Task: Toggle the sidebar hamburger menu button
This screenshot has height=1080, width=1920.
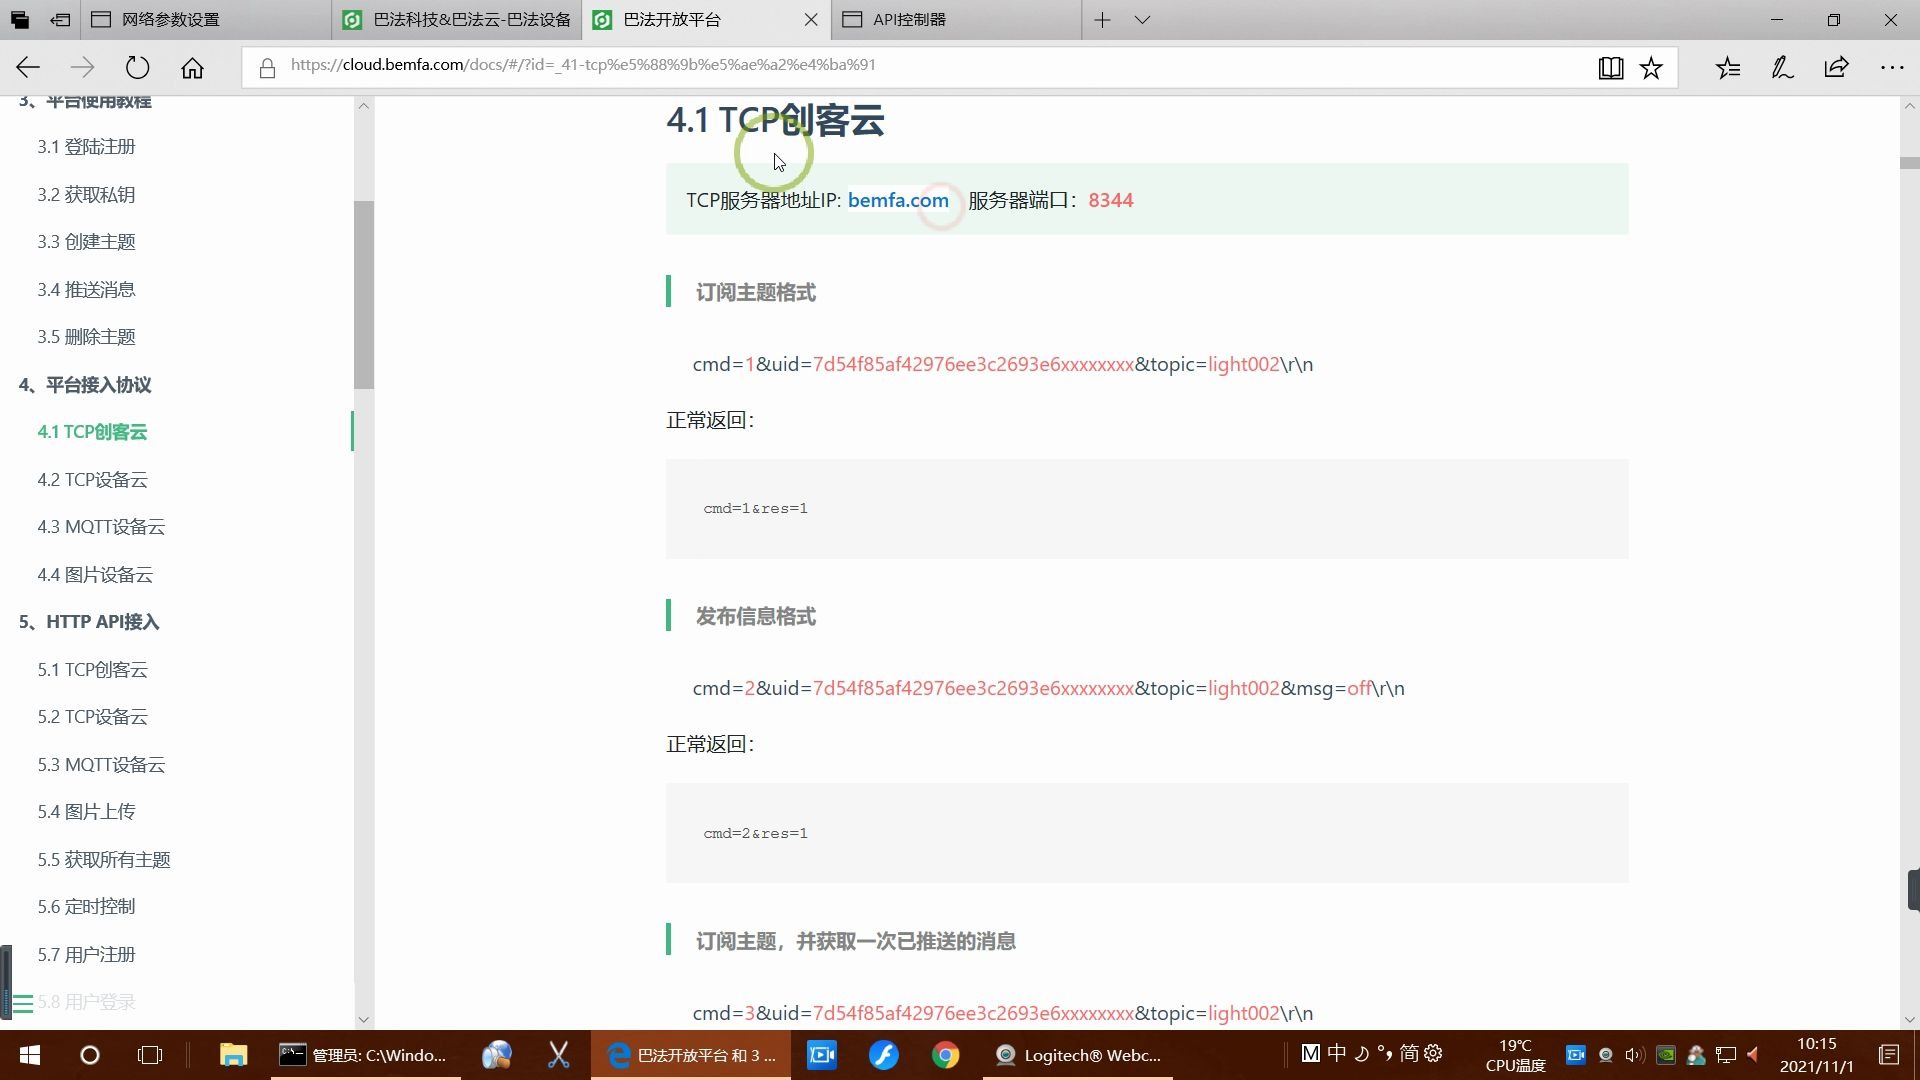Action: [x=22, y=1002]
